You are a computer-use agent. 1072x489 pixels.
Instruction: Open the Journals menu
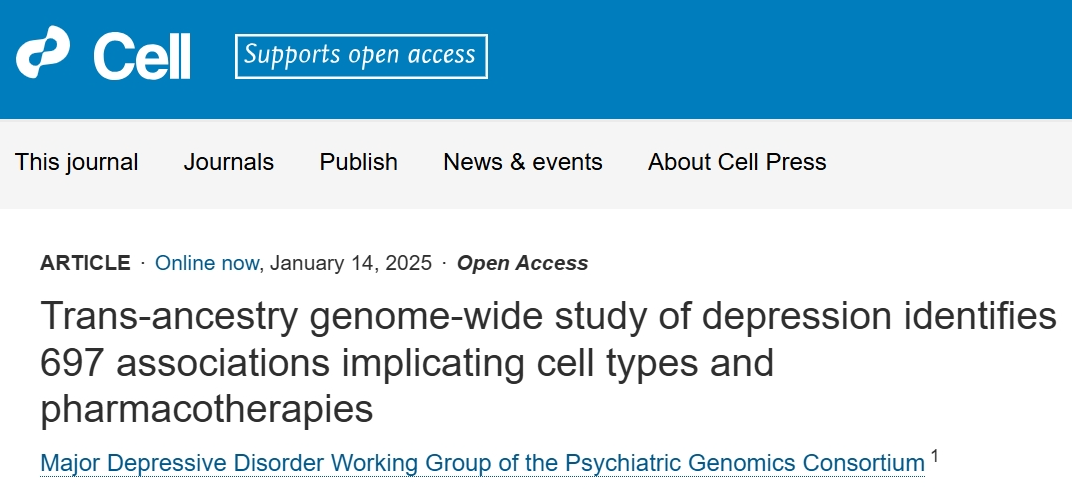229,162
